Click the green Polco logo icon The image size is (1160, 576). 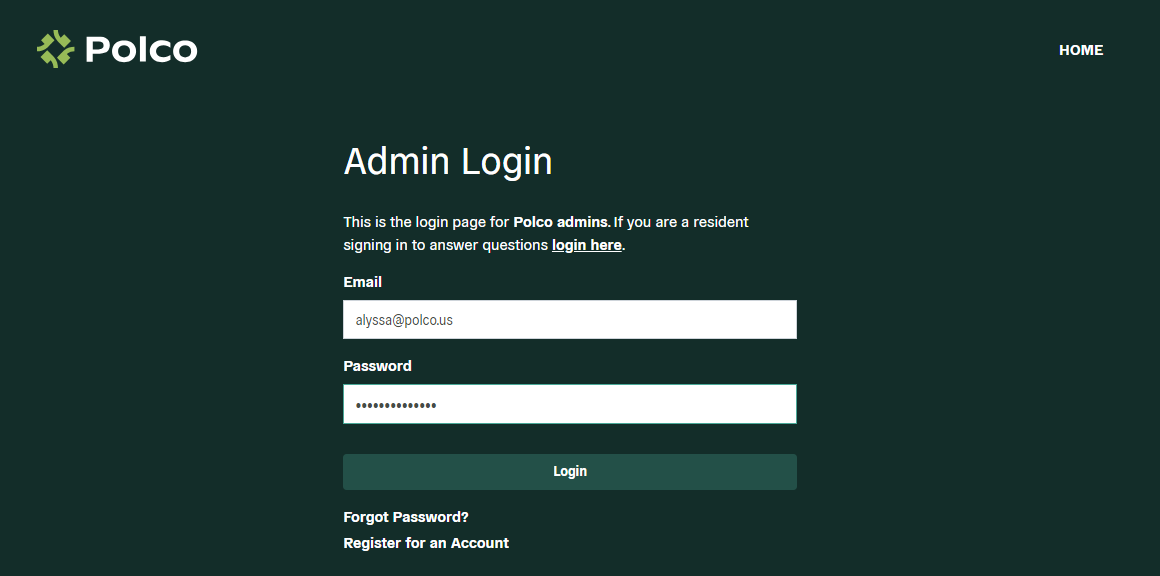(56, 49)
